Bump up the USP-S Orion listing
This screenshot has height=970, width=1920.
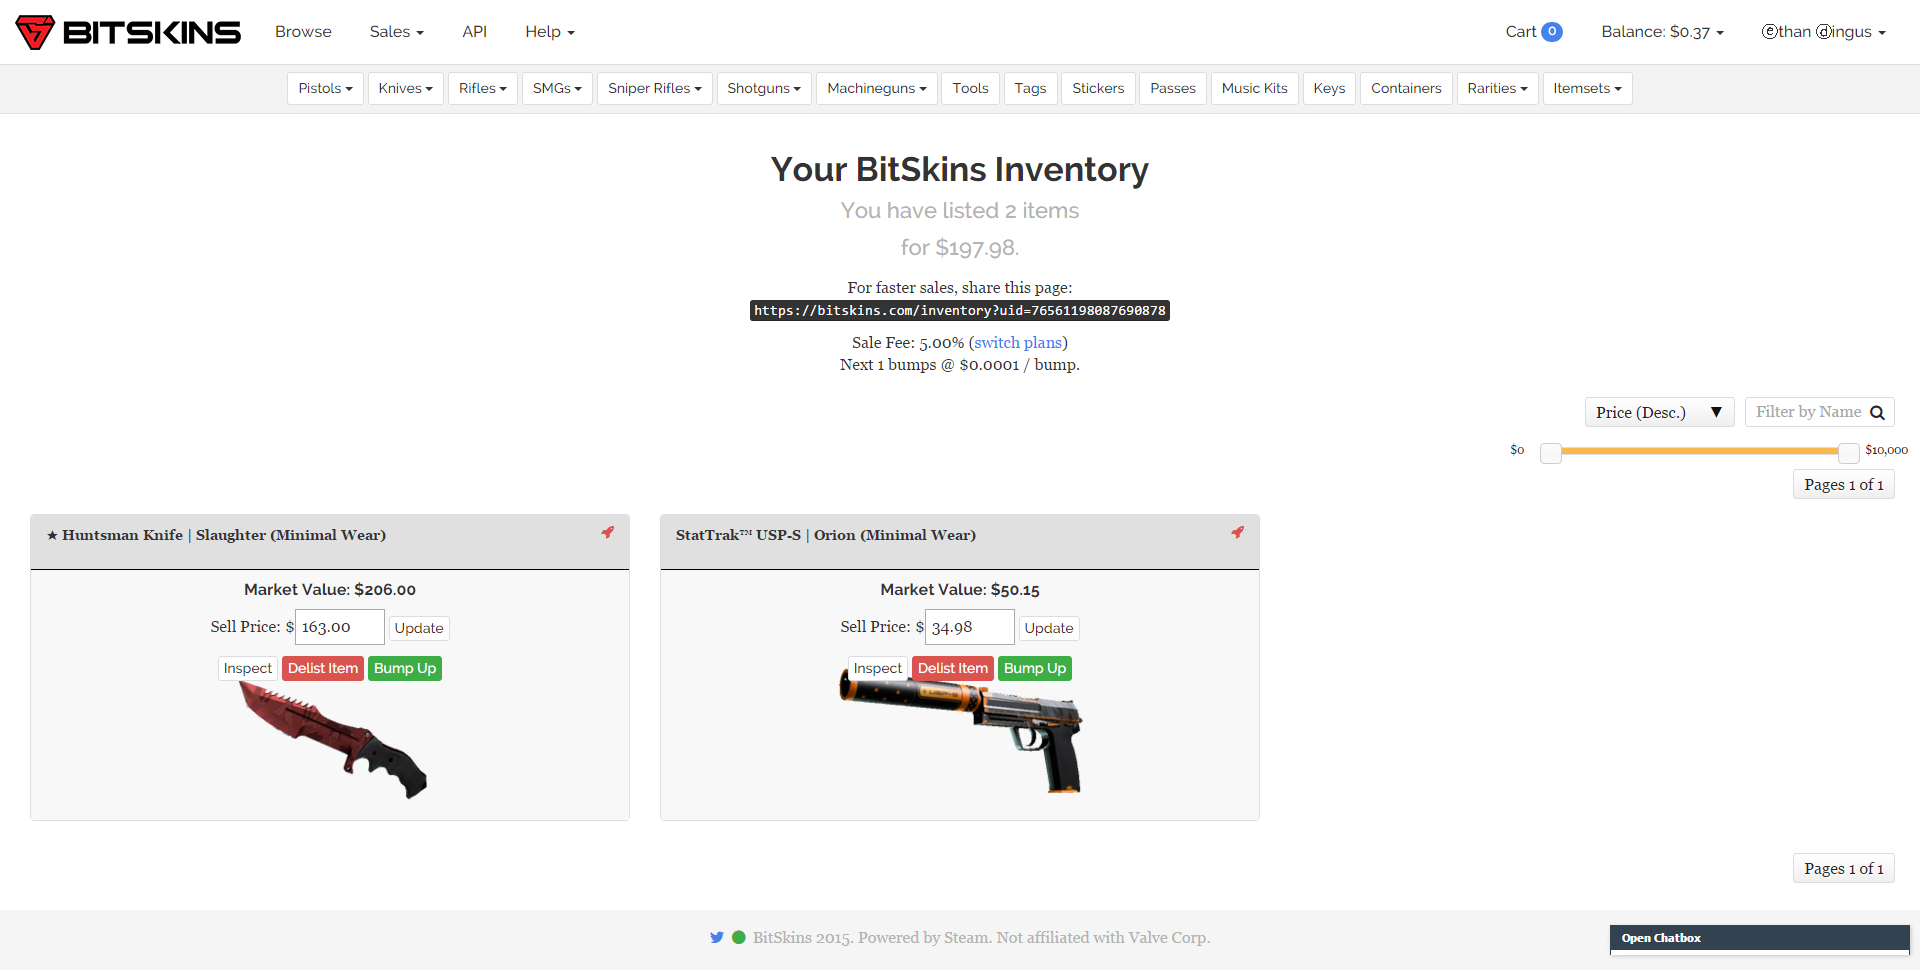[1035, 668]
